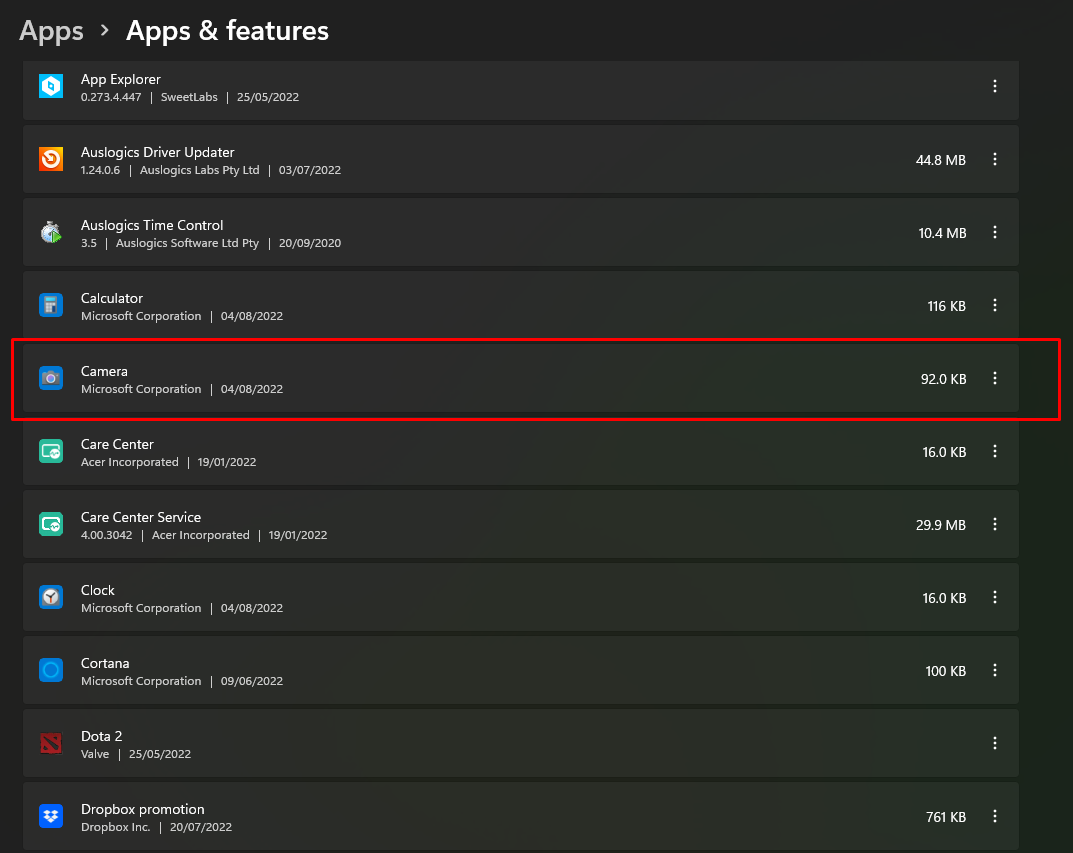
Task: Click the Cortana app icon
Action: point(51,670)
